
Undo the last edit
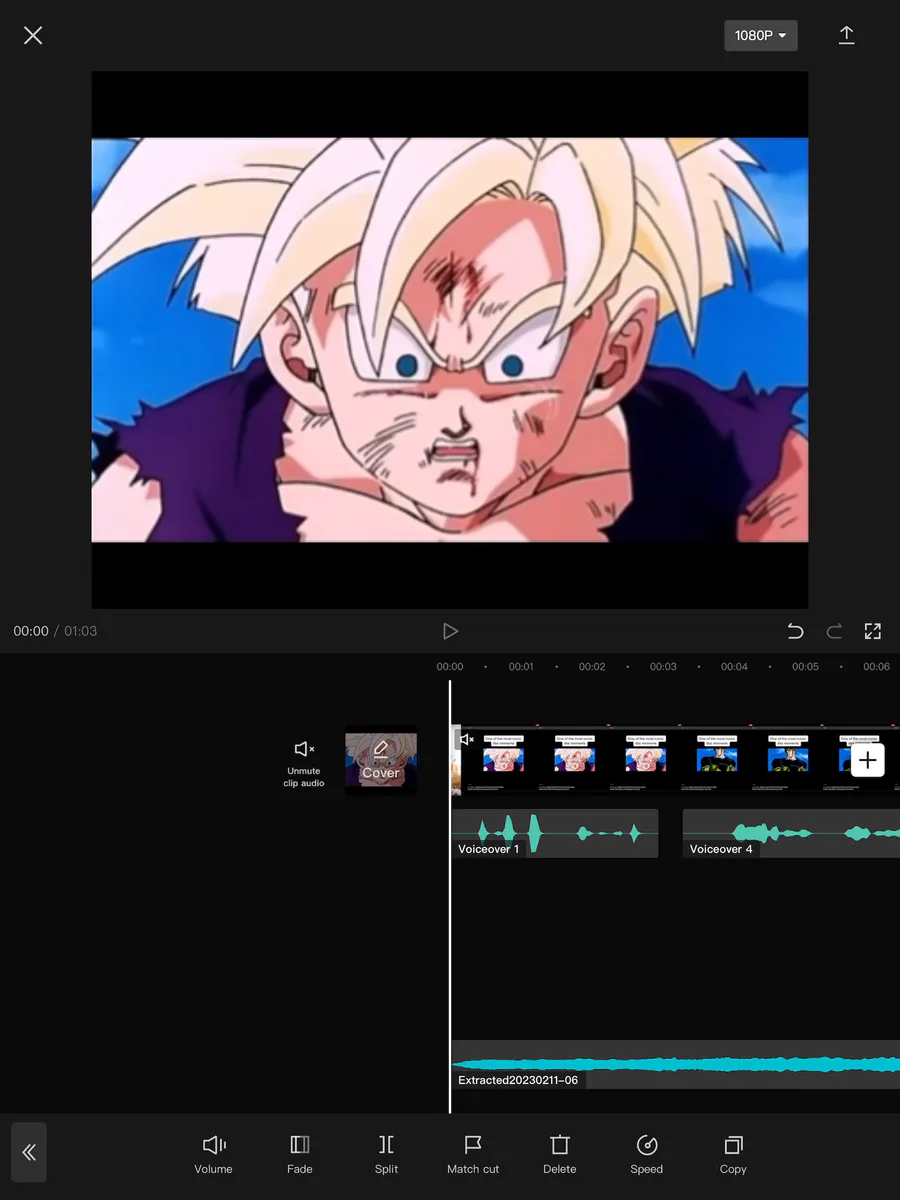(795, 631)
